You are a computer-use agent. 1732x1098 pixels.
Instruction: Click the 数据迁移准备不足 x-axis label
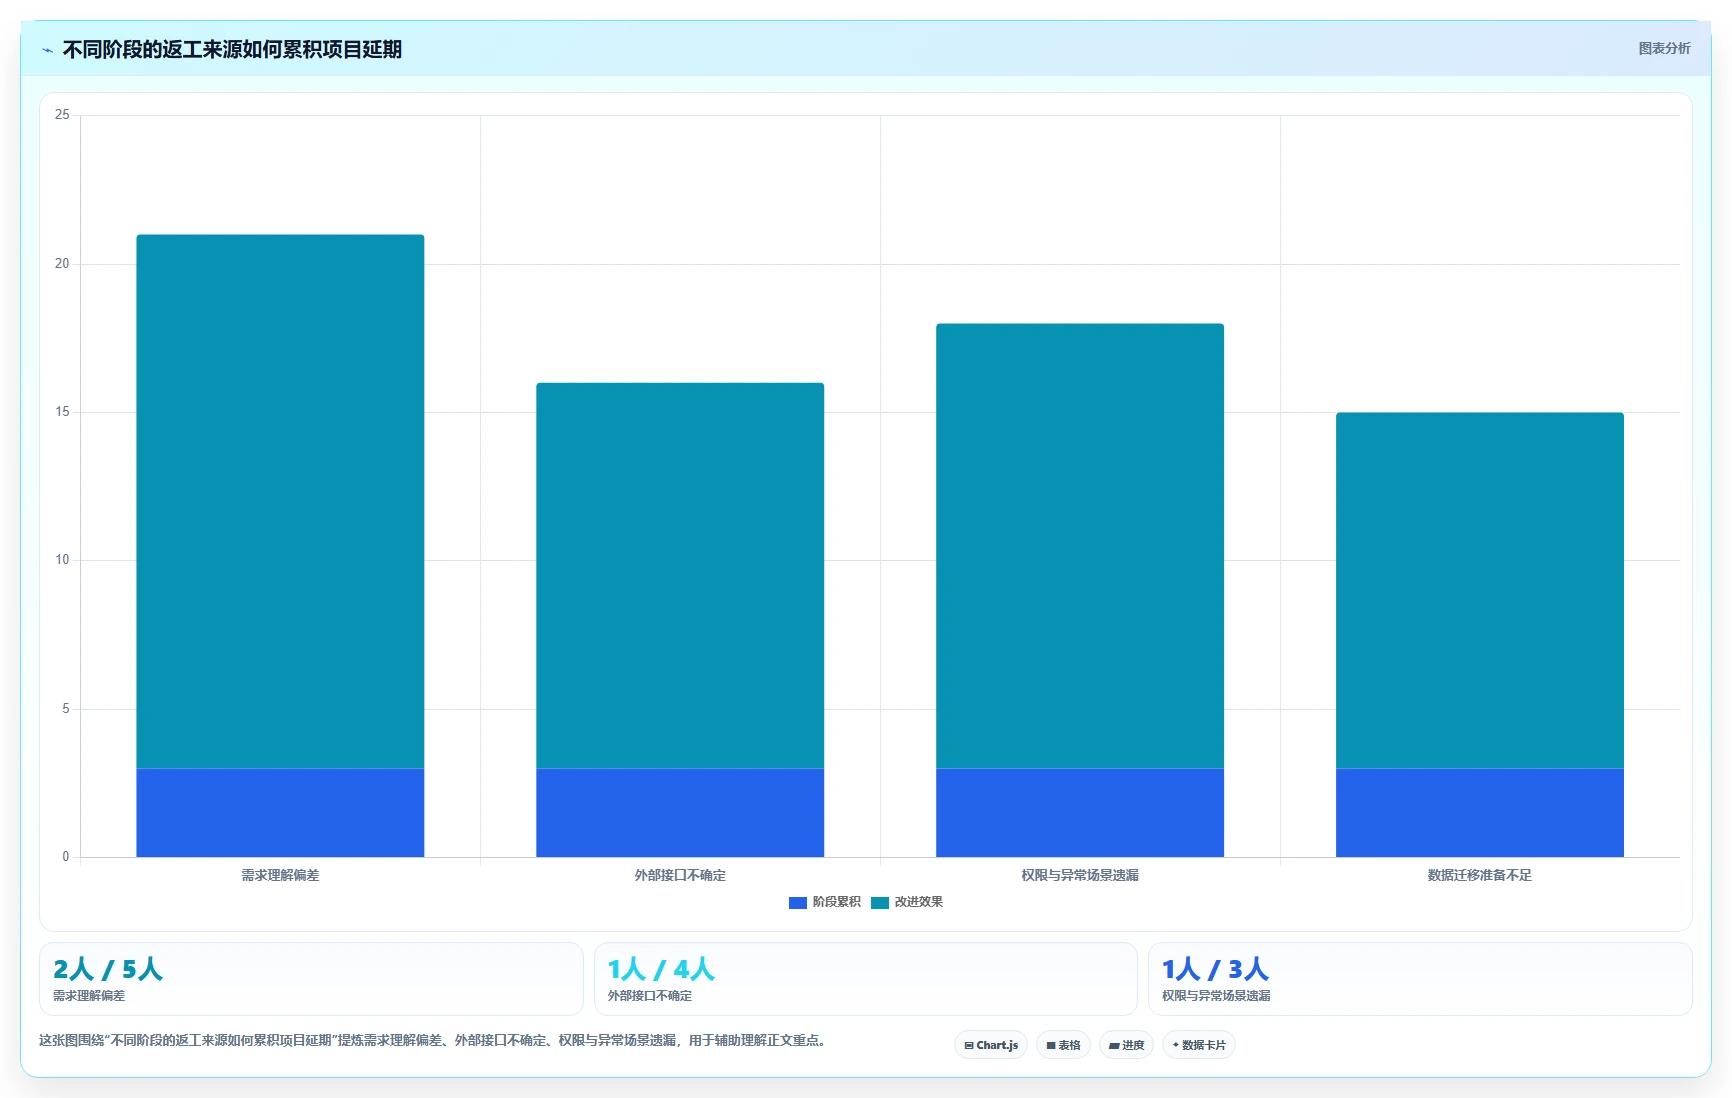tap(1480, 875)
